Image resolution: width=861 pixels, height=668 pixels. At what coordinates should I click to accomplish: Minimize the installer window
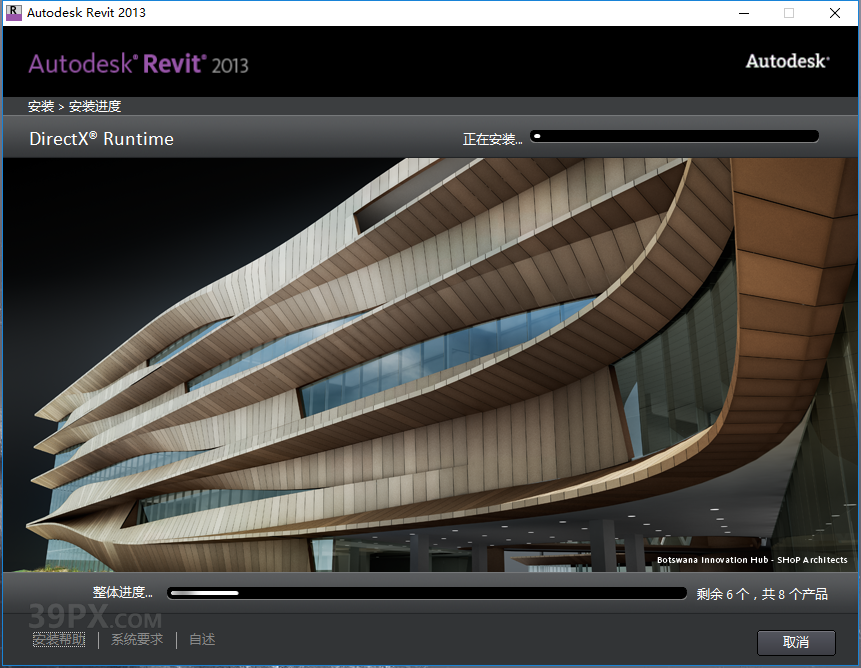(x=742, y=12)
